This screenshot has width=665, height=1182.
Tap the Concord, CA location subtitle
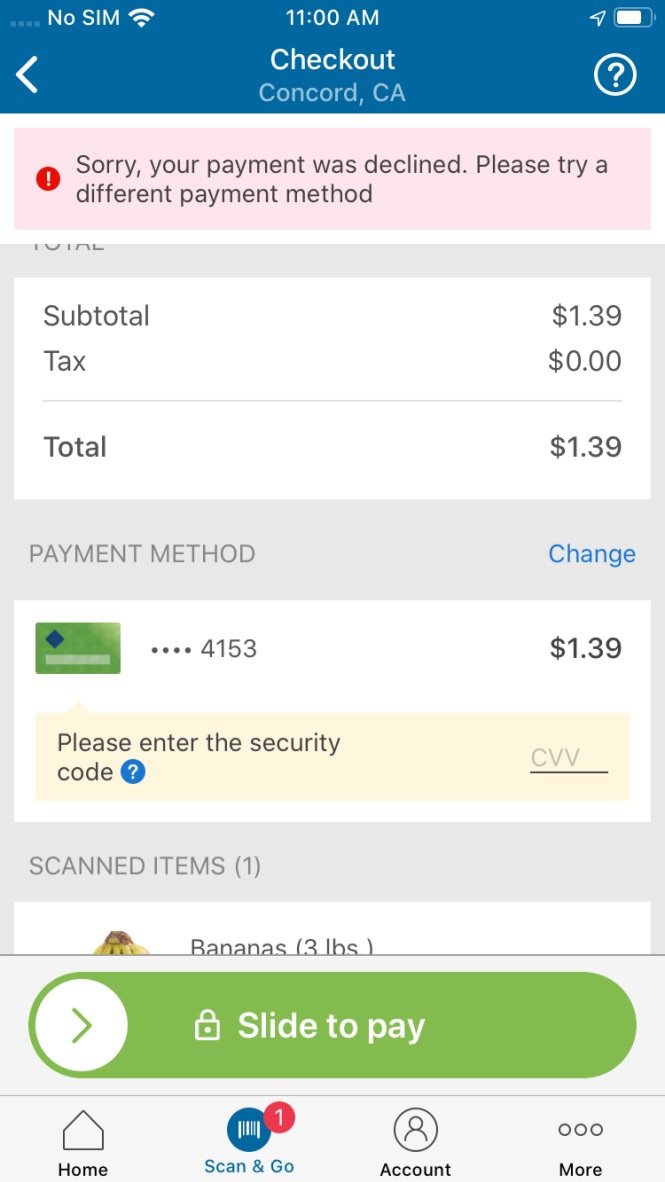[x=332, y=93]
